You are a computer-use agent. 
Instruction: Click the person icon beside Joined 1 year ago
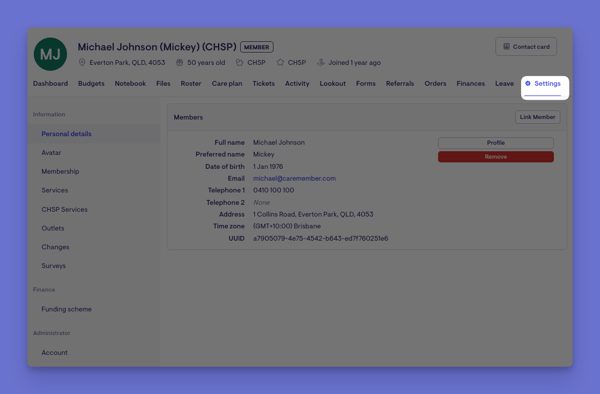click(x=321, y=62)
